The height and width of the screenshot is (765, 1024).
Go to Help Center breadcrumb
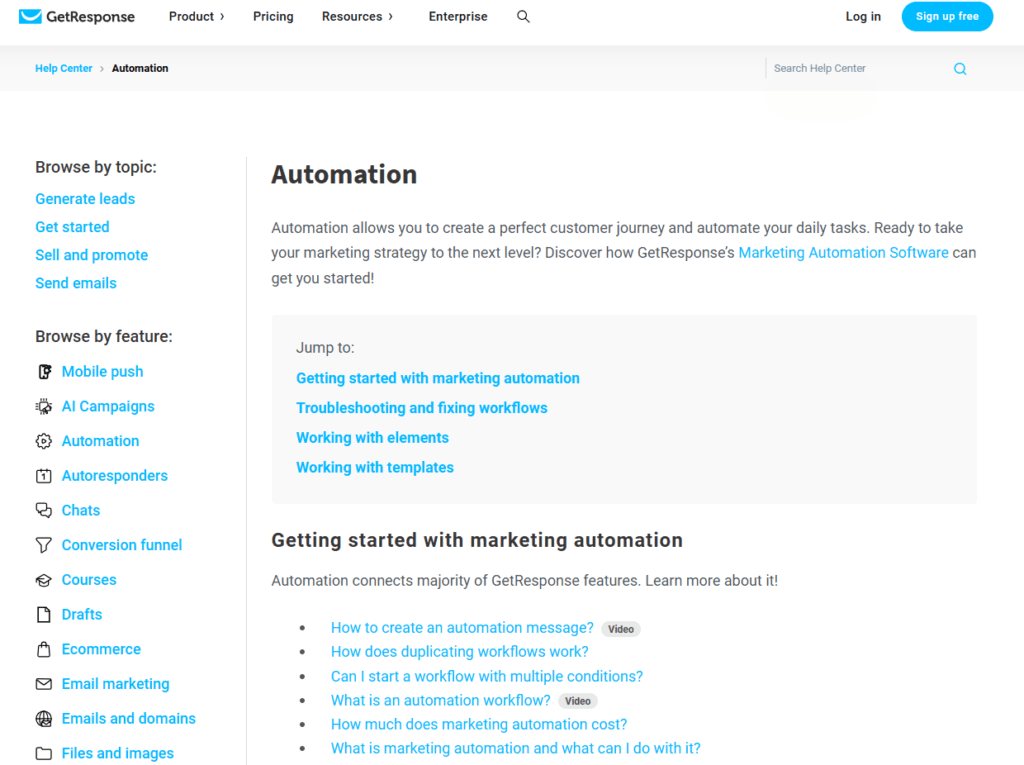(64, 68)
